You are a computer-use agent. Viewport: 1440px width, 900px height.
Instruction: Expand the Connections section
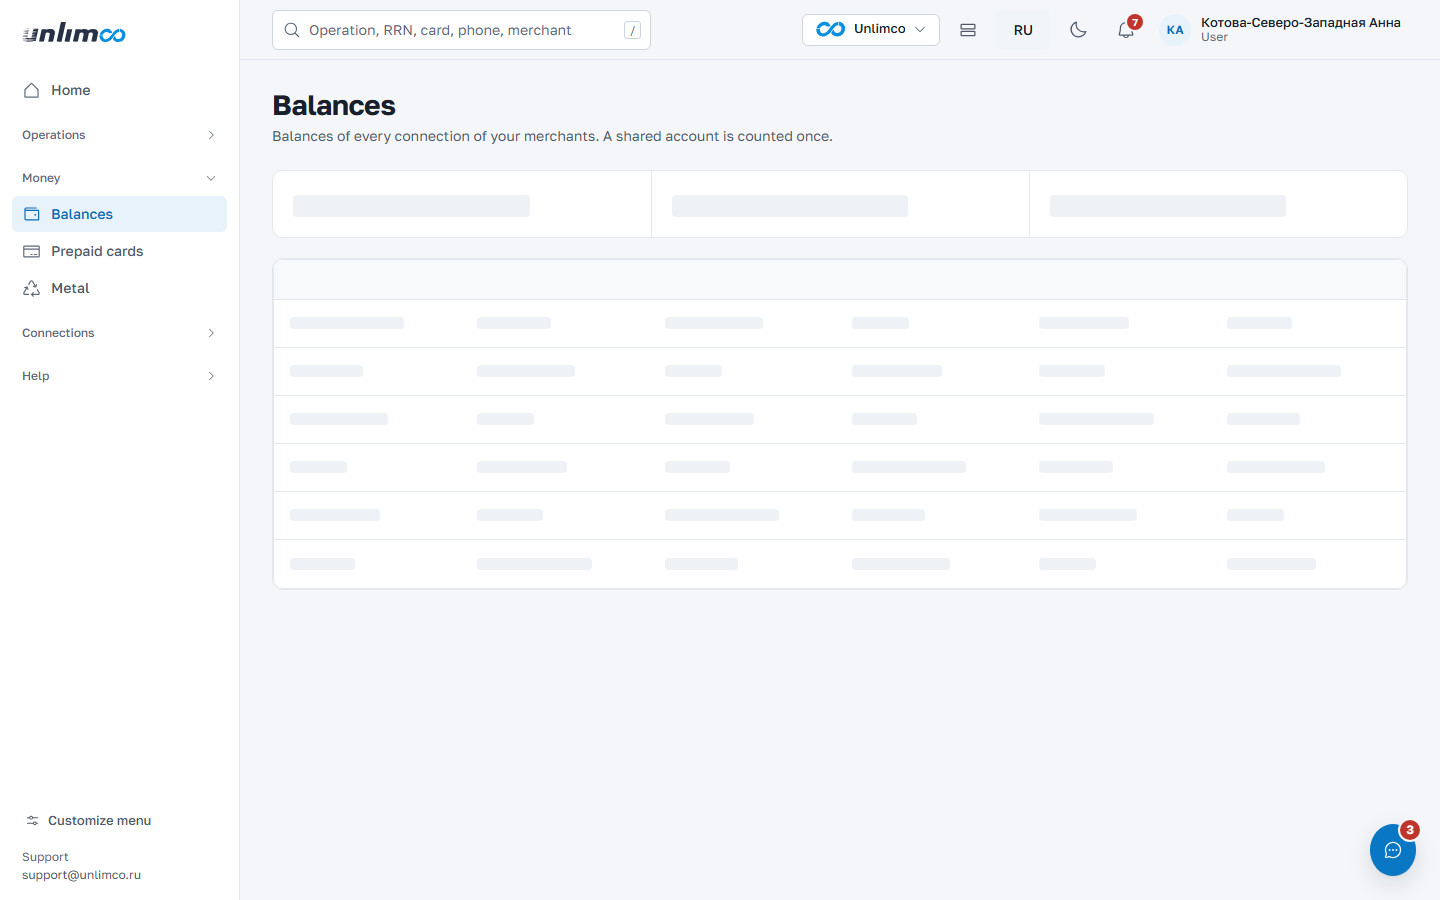click(119, 333)
